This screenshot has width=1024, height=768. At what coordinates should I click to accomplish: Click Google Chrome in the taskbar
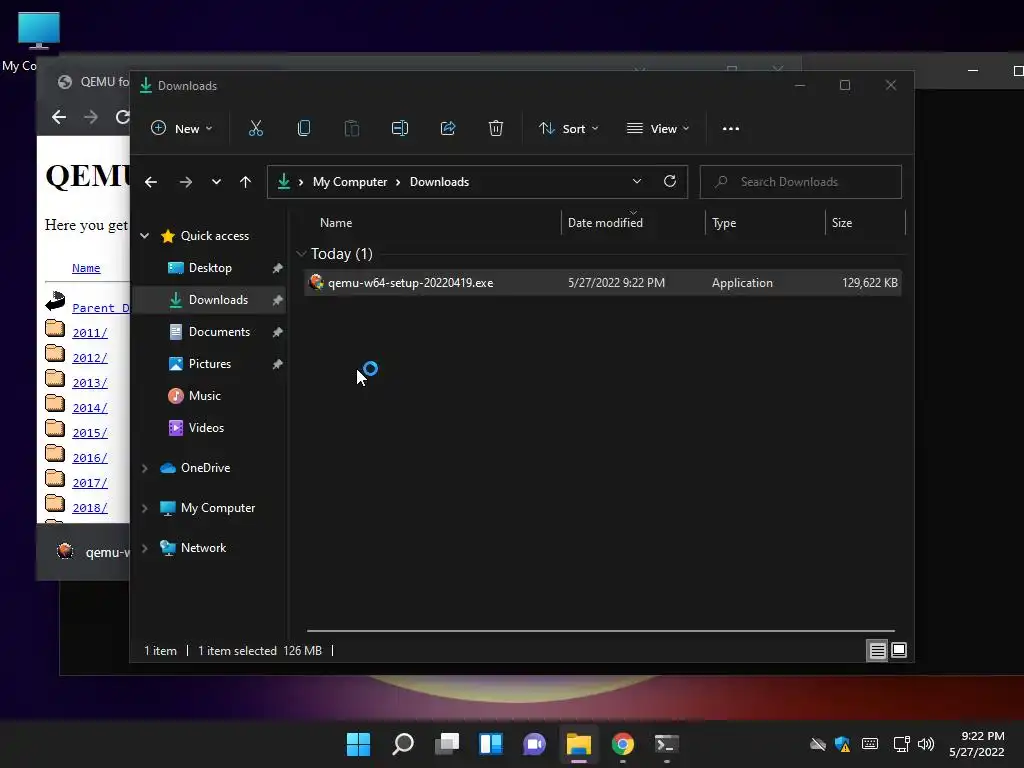coord(622,744)
